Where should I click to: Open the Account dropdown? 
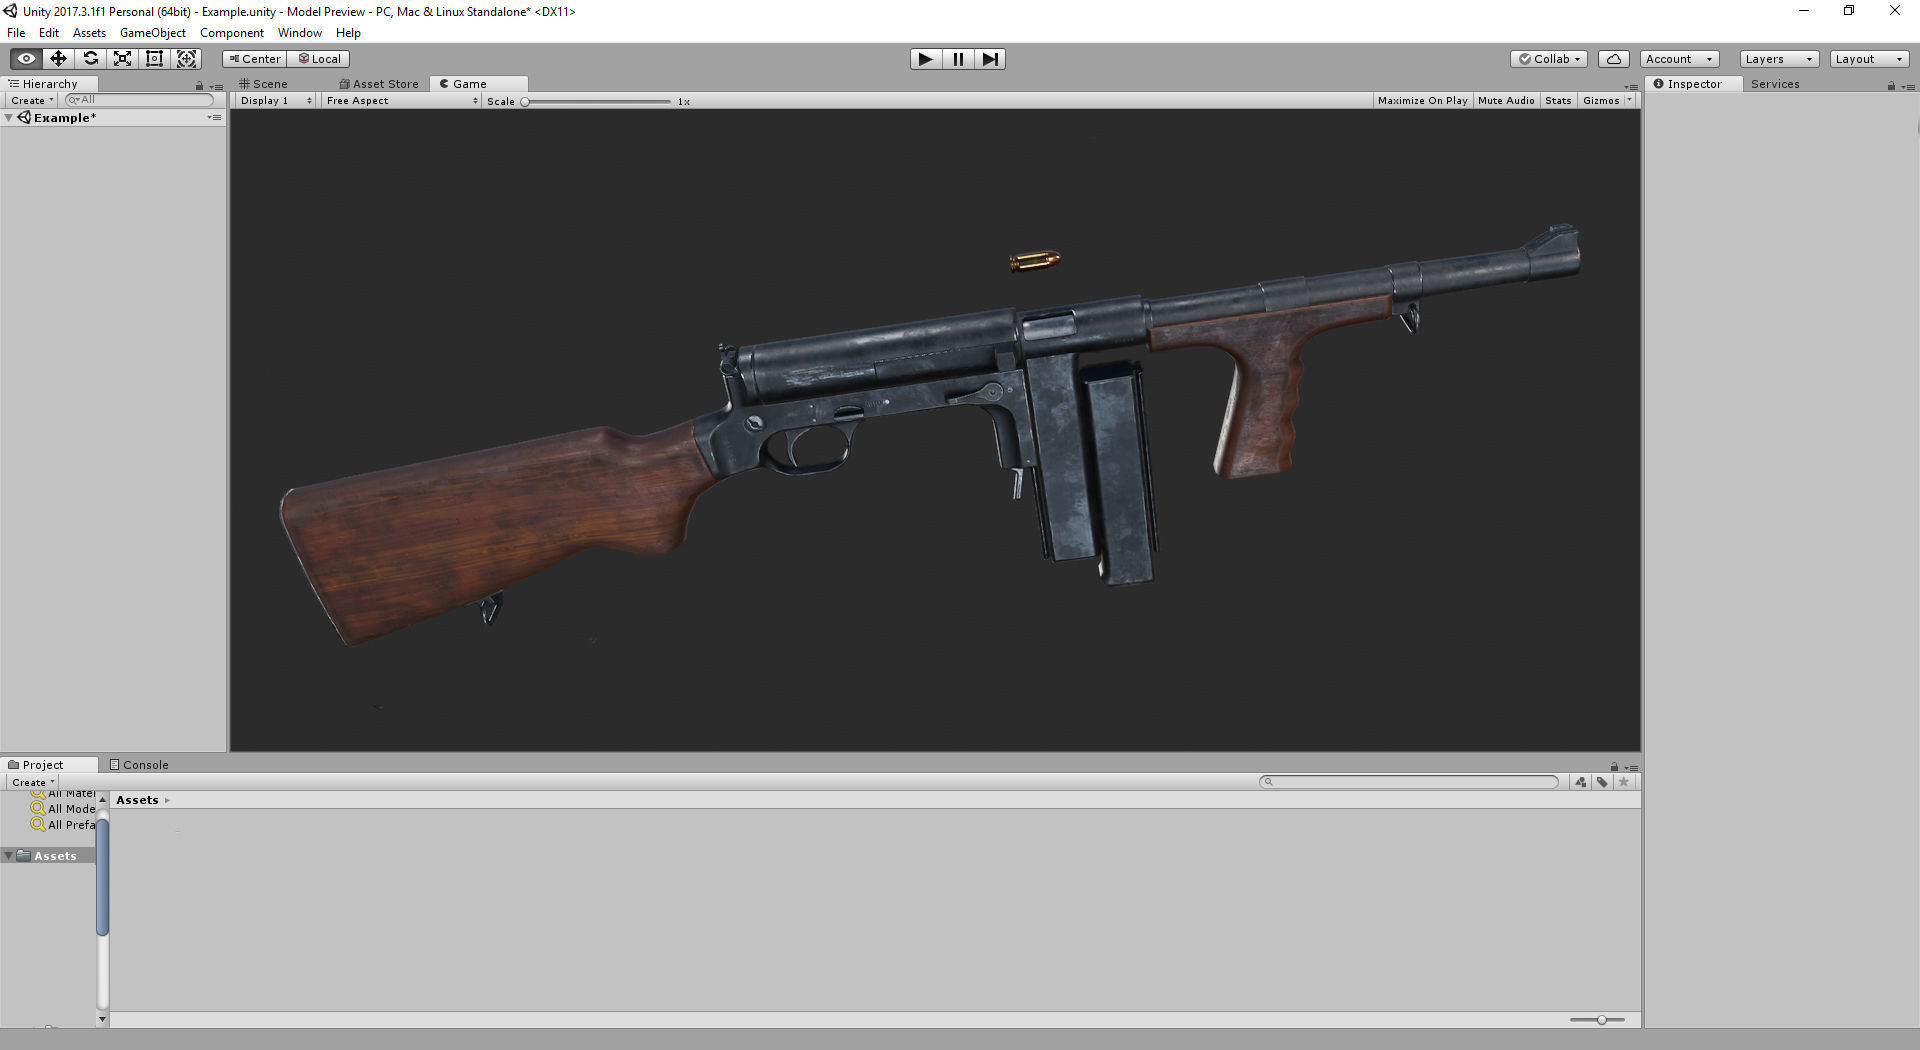pos(1680,59)
